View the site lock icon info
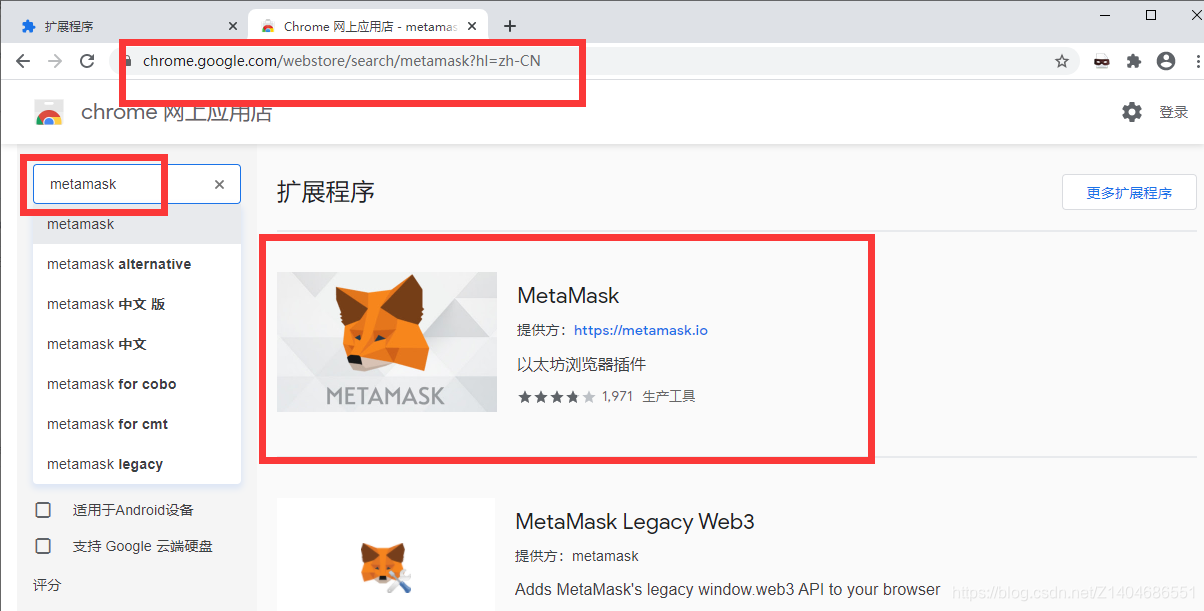 127,61
